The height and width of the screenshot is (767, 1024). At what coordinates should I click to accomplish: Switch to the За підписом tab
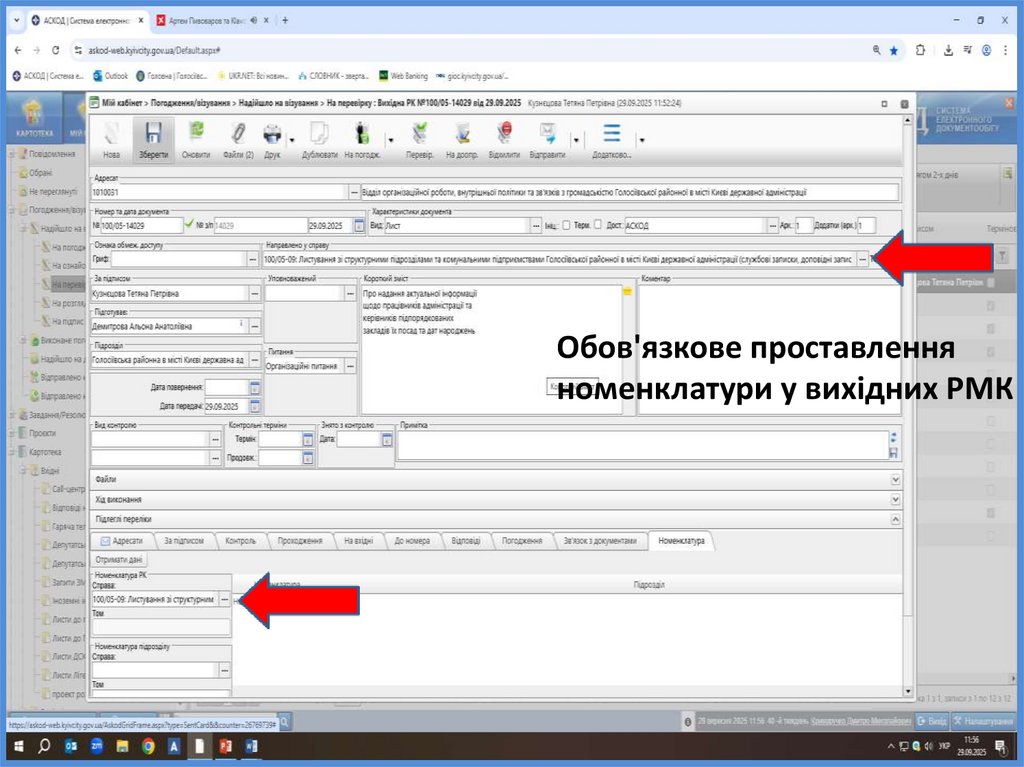coord(184,541)
